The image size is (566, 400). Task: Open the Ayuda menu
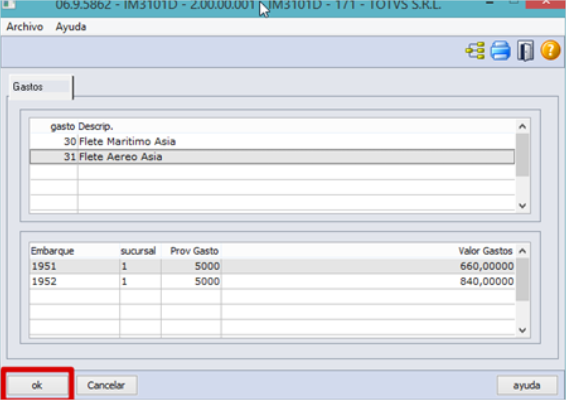coord(71,27)
